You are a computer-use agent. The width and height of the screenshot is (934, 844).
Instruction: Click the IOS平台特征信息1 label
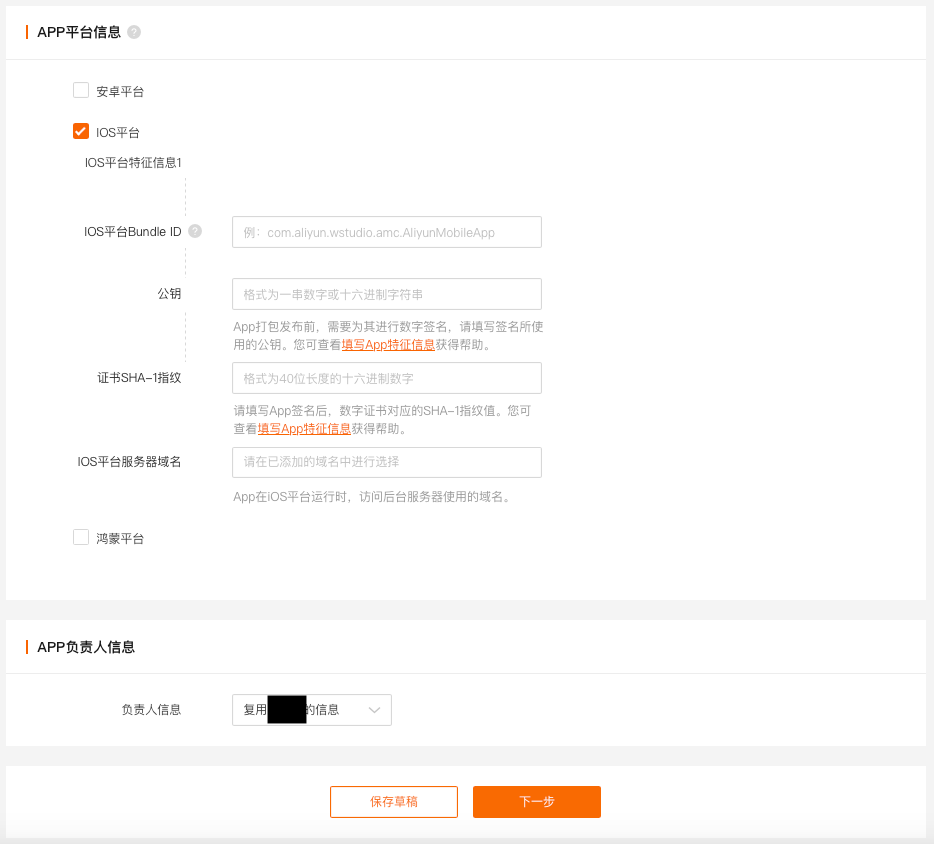point(133,163)
